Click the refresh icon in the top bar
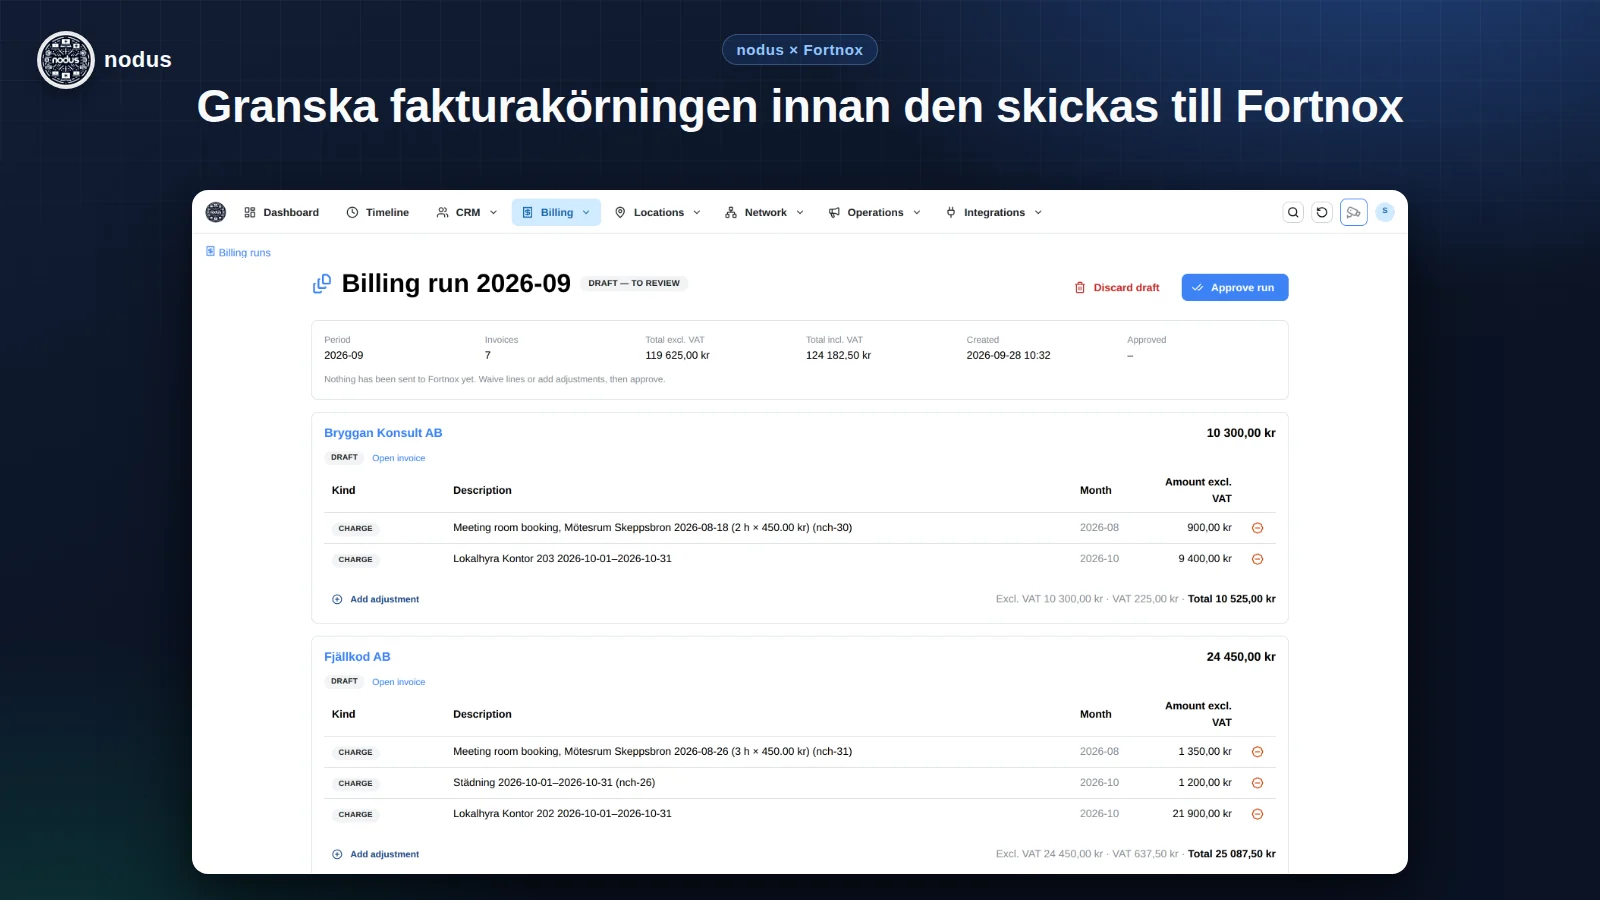This screenshot has height=900, width=1600. [1322, 212]
